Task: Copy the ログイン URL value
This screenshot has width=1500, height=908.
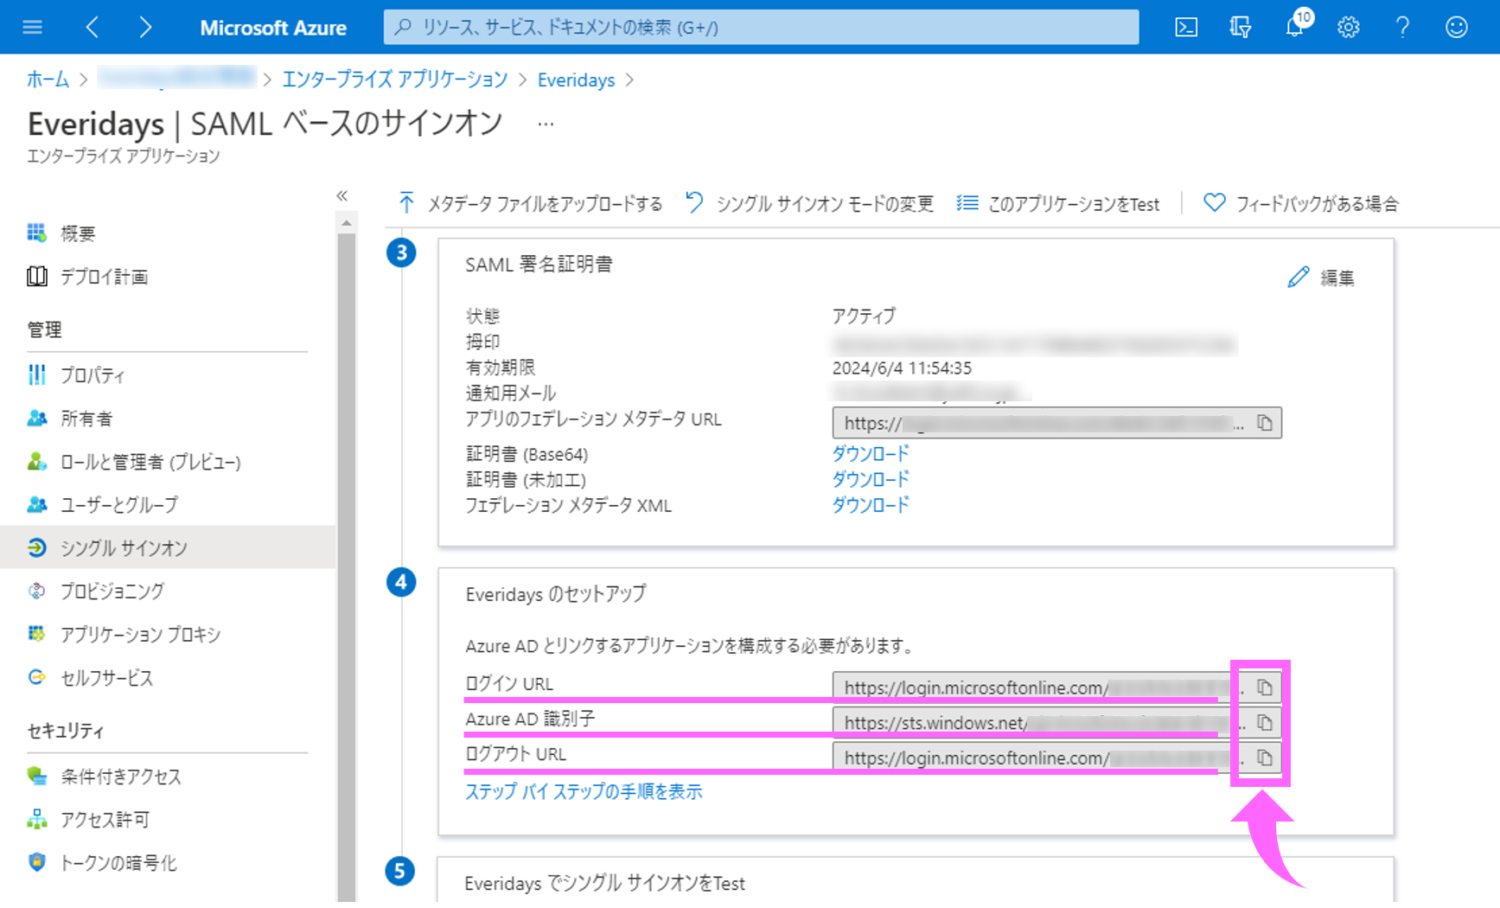Action: click(1264, 688)
